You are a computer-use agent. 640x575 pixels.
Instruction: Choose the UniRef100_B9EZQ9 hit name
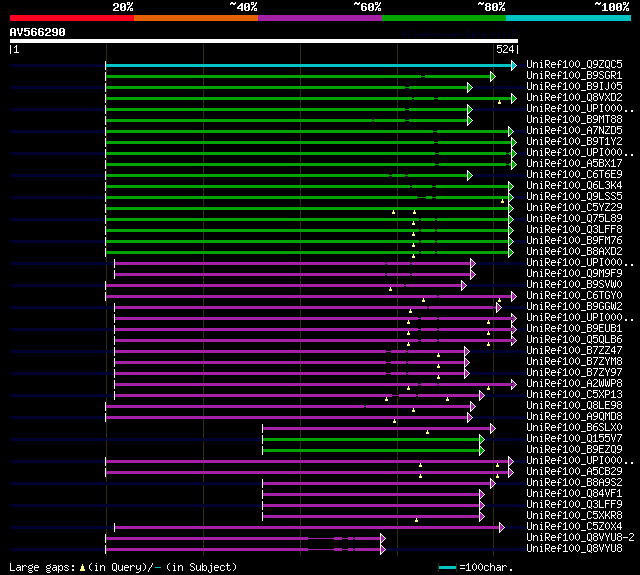point(574,450)
